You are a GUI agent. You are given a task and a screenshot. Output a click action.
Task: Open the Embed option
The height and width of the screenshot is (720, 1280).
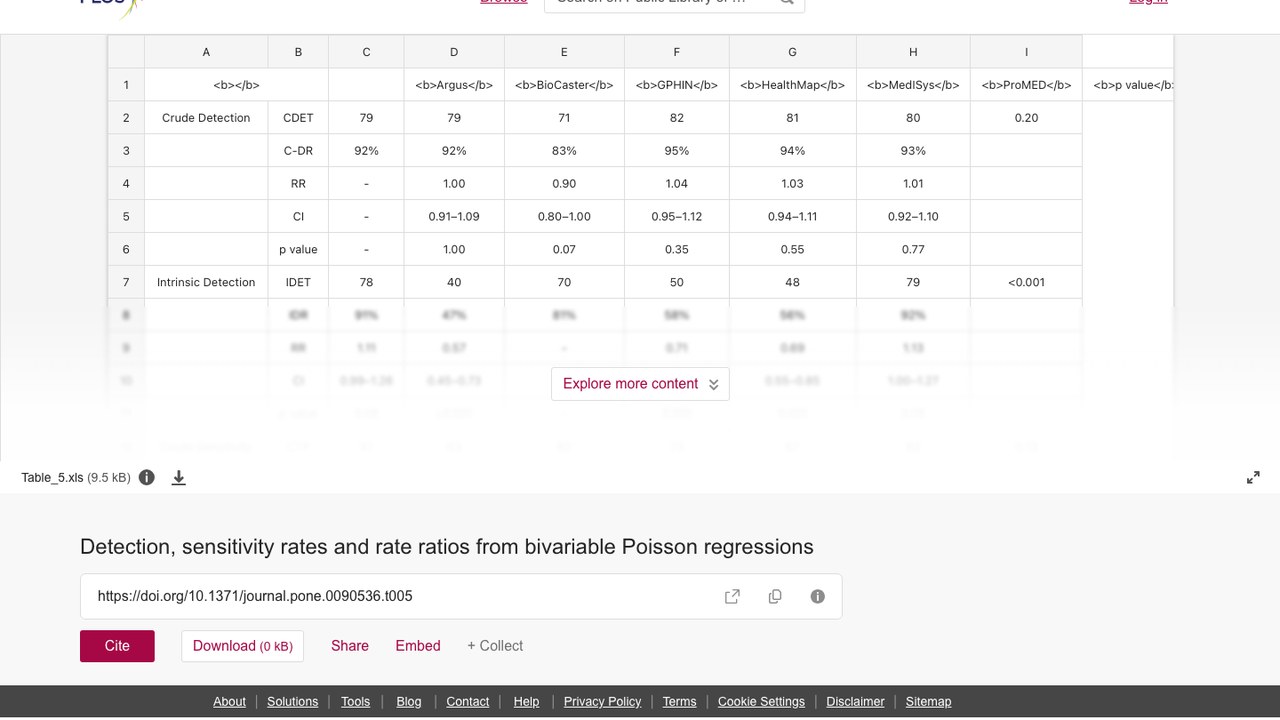point(418,646)
